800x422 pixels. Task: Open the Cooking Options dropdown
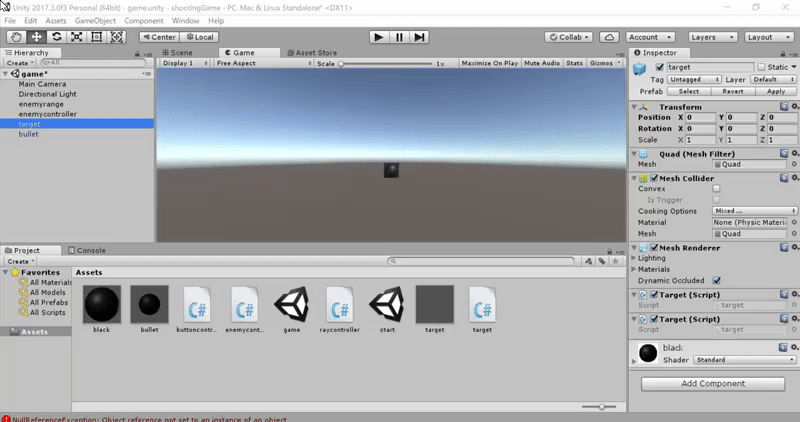(x=755, y=211)
